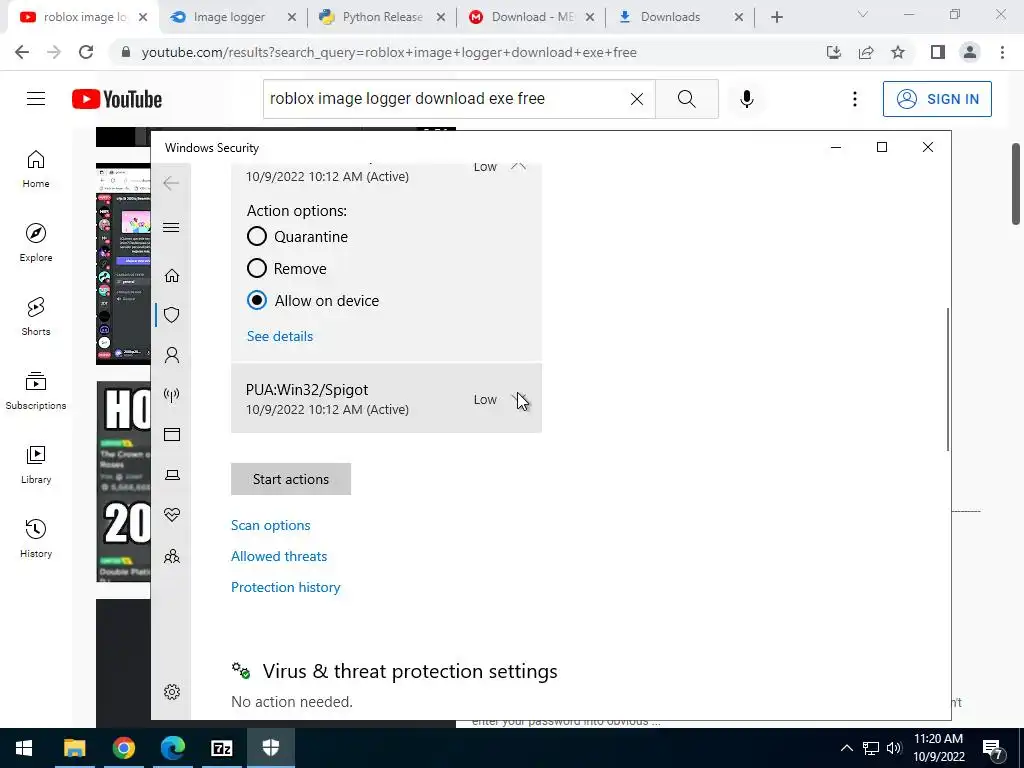Image resolution: width=1024 pixels, height=768 pixels.
Task: Install page as app icon in address bar
Action: tap(834, 52)
